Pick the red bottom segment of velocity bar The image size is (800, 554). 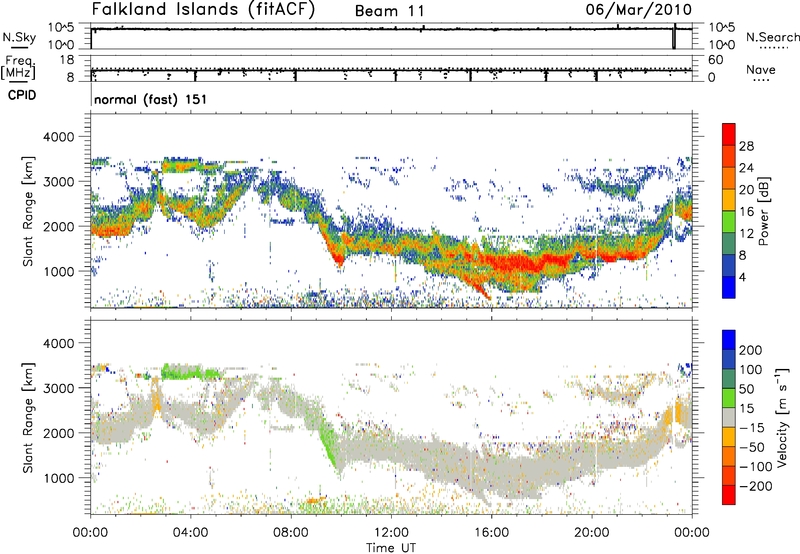729,495
